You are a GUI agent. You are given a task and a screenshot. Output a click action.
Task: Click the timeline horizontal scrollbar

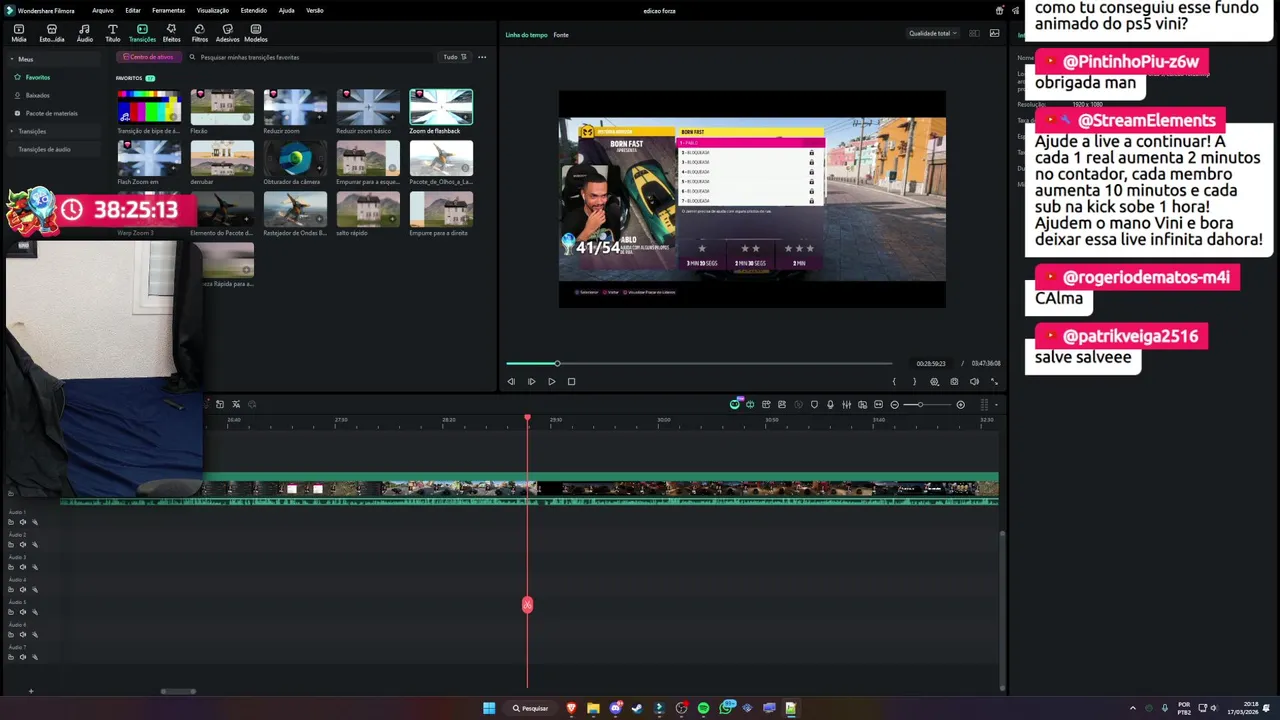coord(178,691)
